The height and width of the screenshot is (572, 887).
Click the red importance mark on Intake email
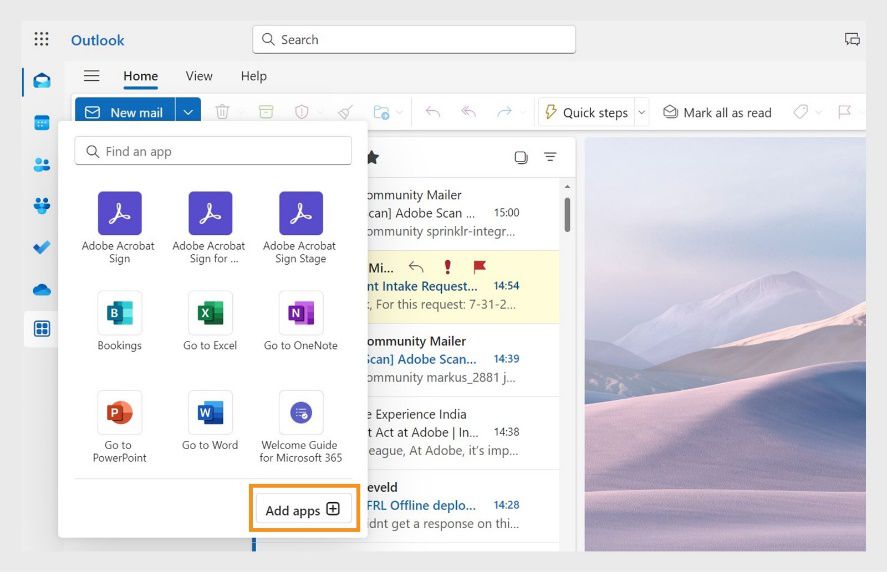[x=447, y=266]
